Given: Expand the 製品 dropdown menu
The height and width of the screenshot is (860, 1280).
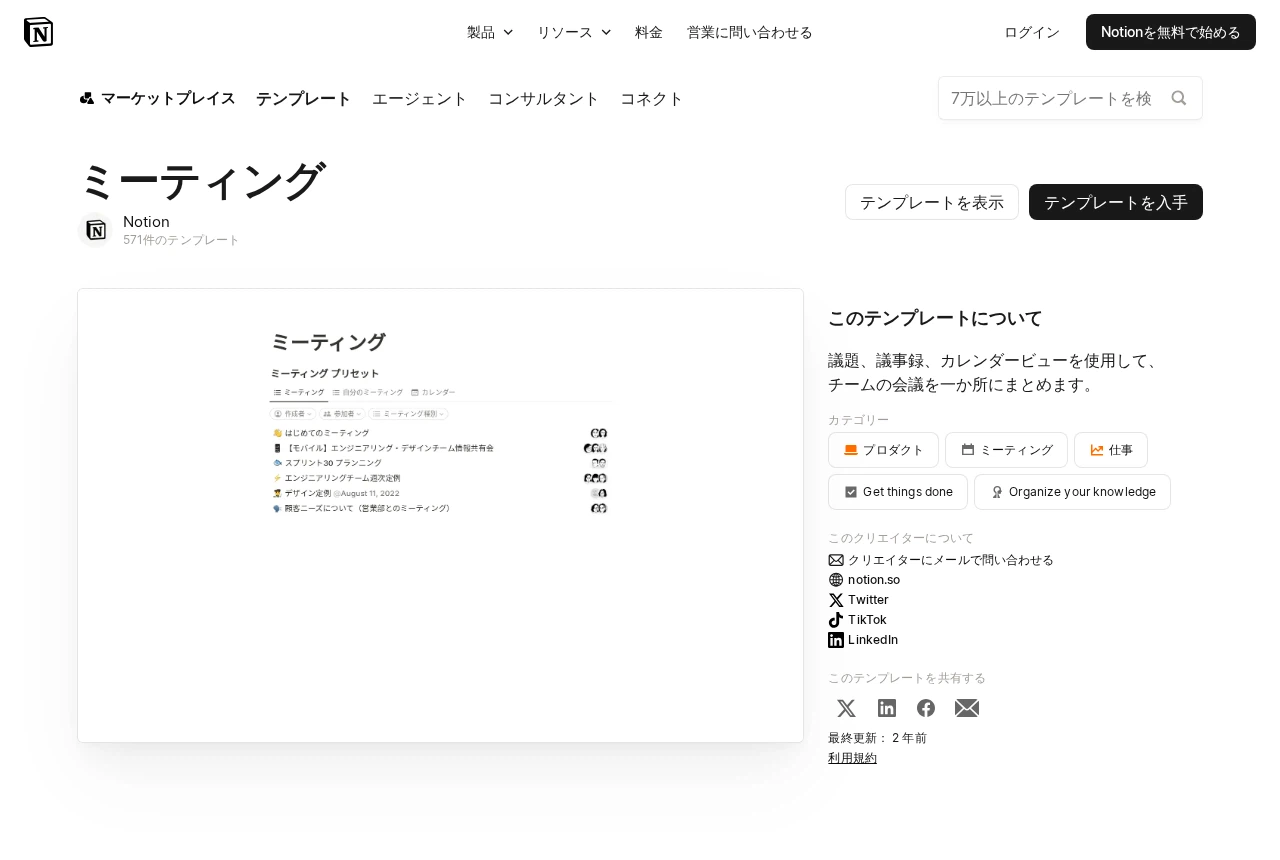Looking at the screenshot, I should pyautogui.click(x=490, y=32).
